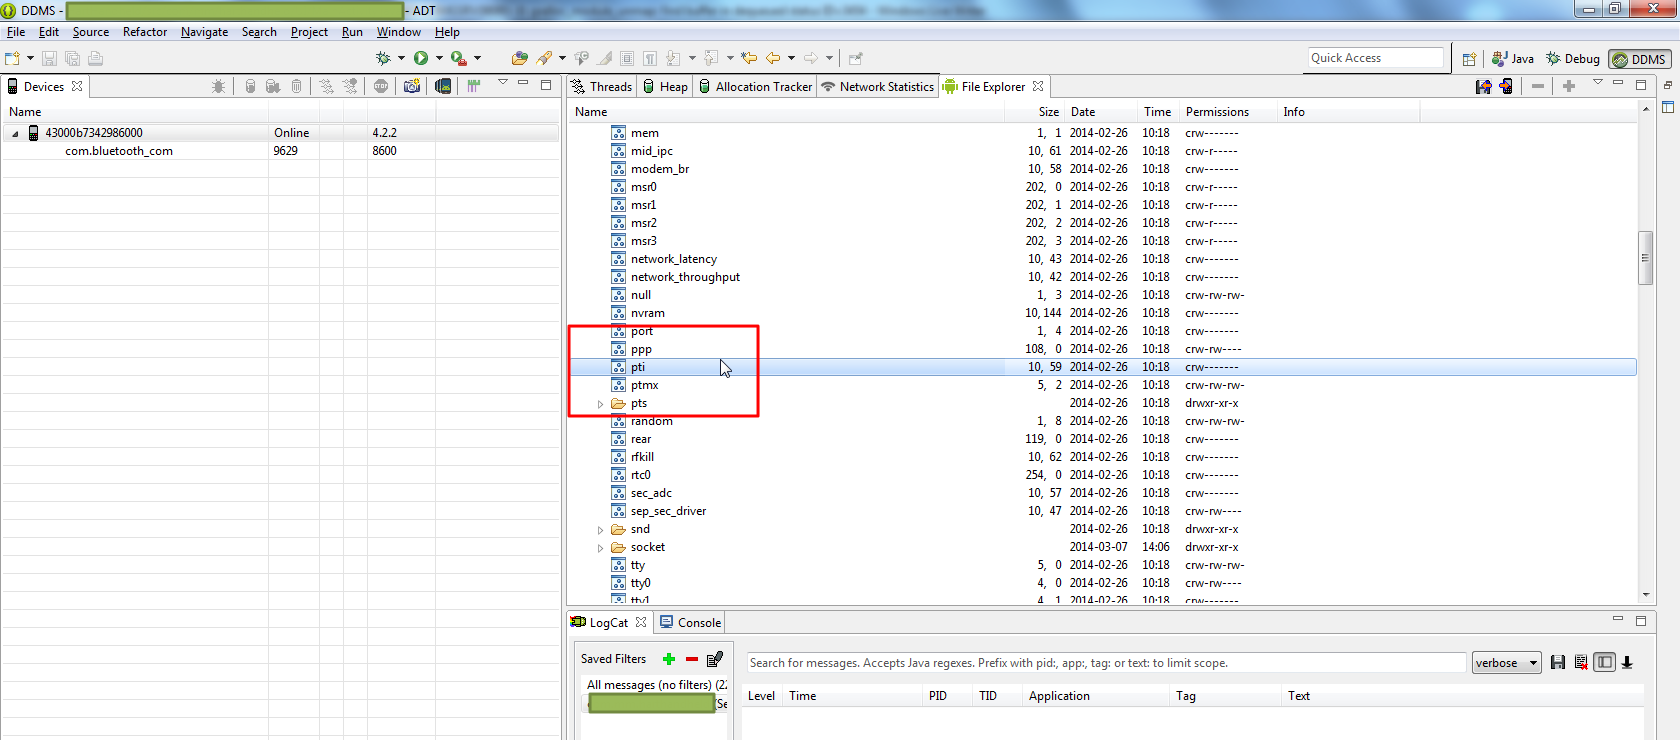1680x740 pixels.
Task: Select the sep_sec_driver file entry
Action: (x=668, y=511)
